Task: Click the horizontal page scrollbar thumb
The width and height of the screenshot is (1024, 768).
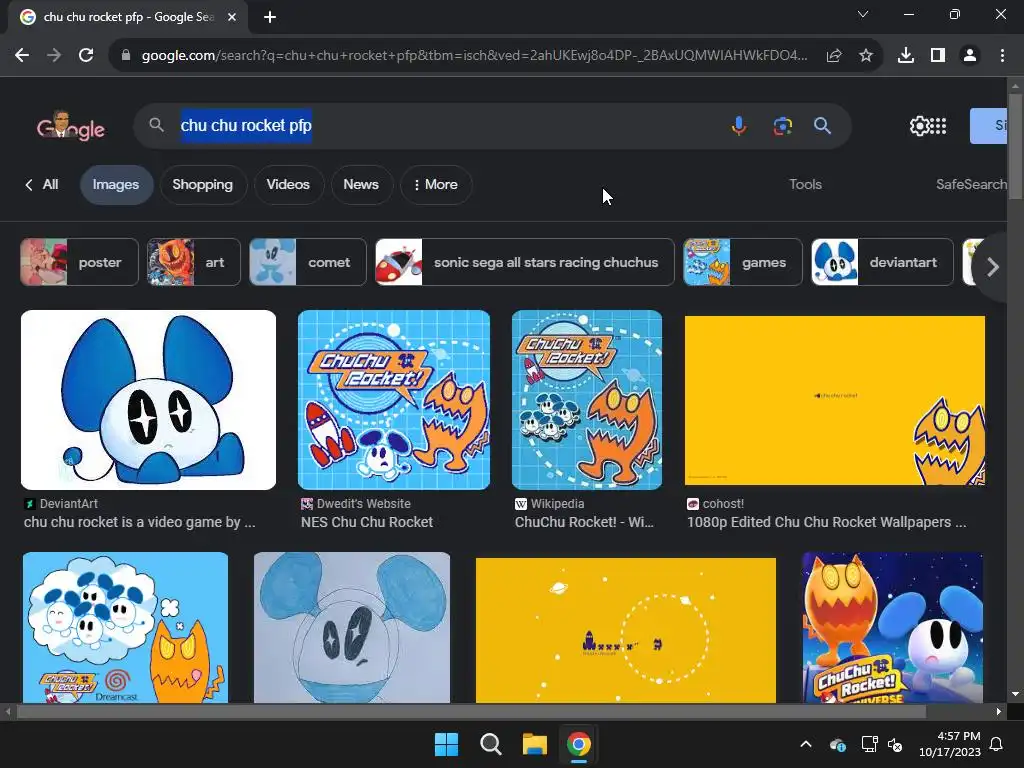Action: 471,711
